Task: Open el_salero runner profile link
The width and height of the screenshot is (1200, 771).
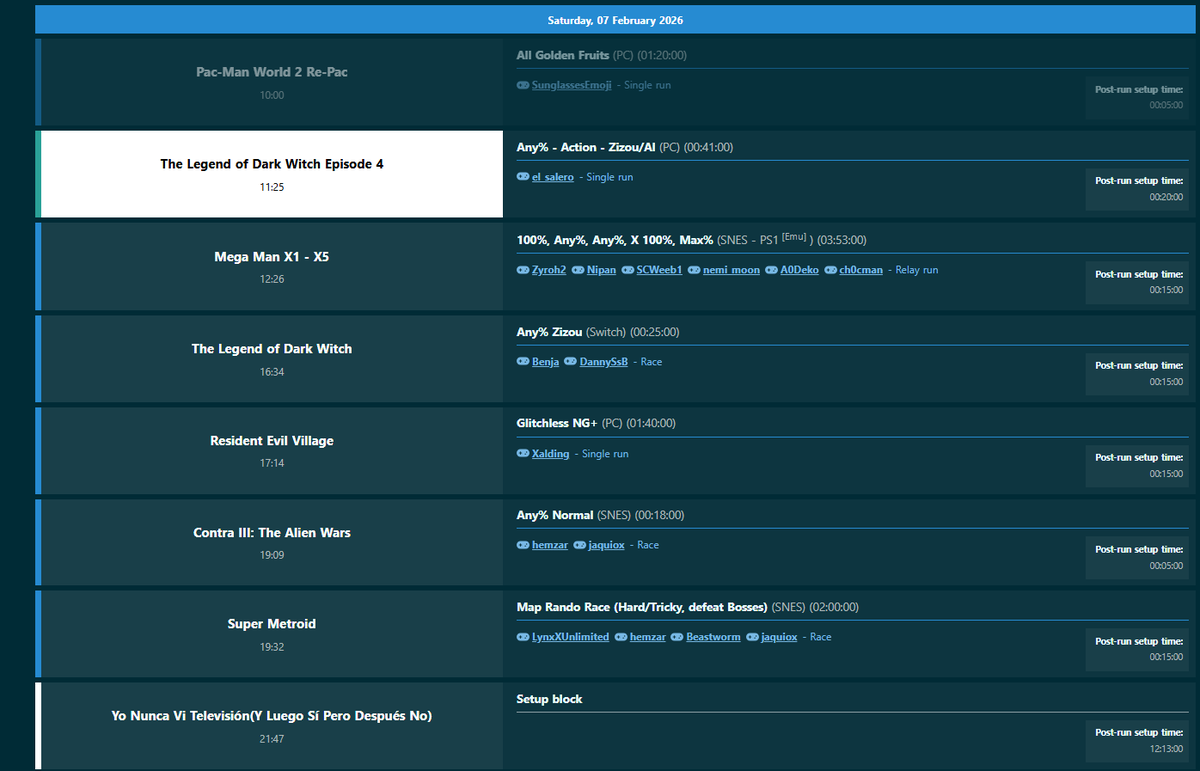Action: [553, 177]
